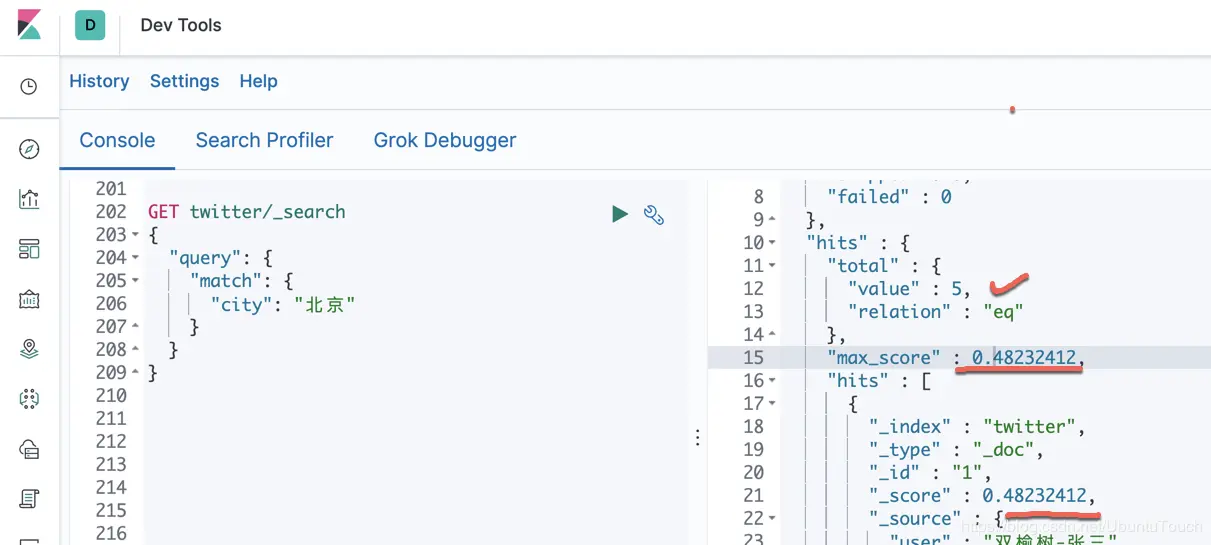This screenshot has width=1211, height=545.
Task: Click fold arrow at response line 9
Action: [x=772, y=220]
